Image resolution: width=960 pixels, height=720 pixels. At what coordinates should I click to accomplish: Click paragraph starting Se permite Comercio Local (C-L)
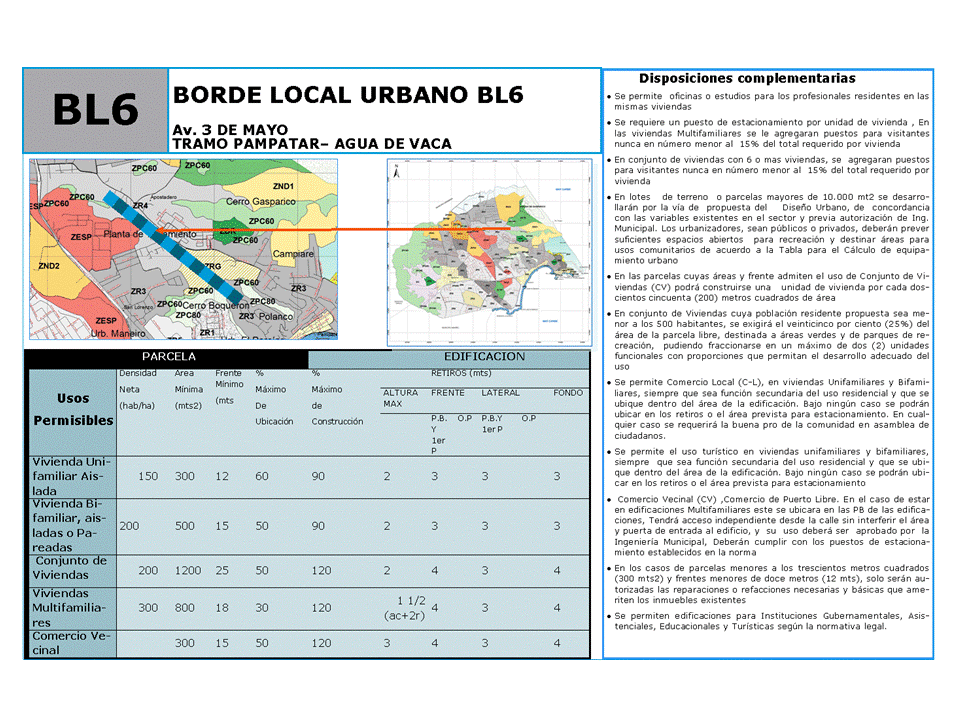tap(771, 409)
